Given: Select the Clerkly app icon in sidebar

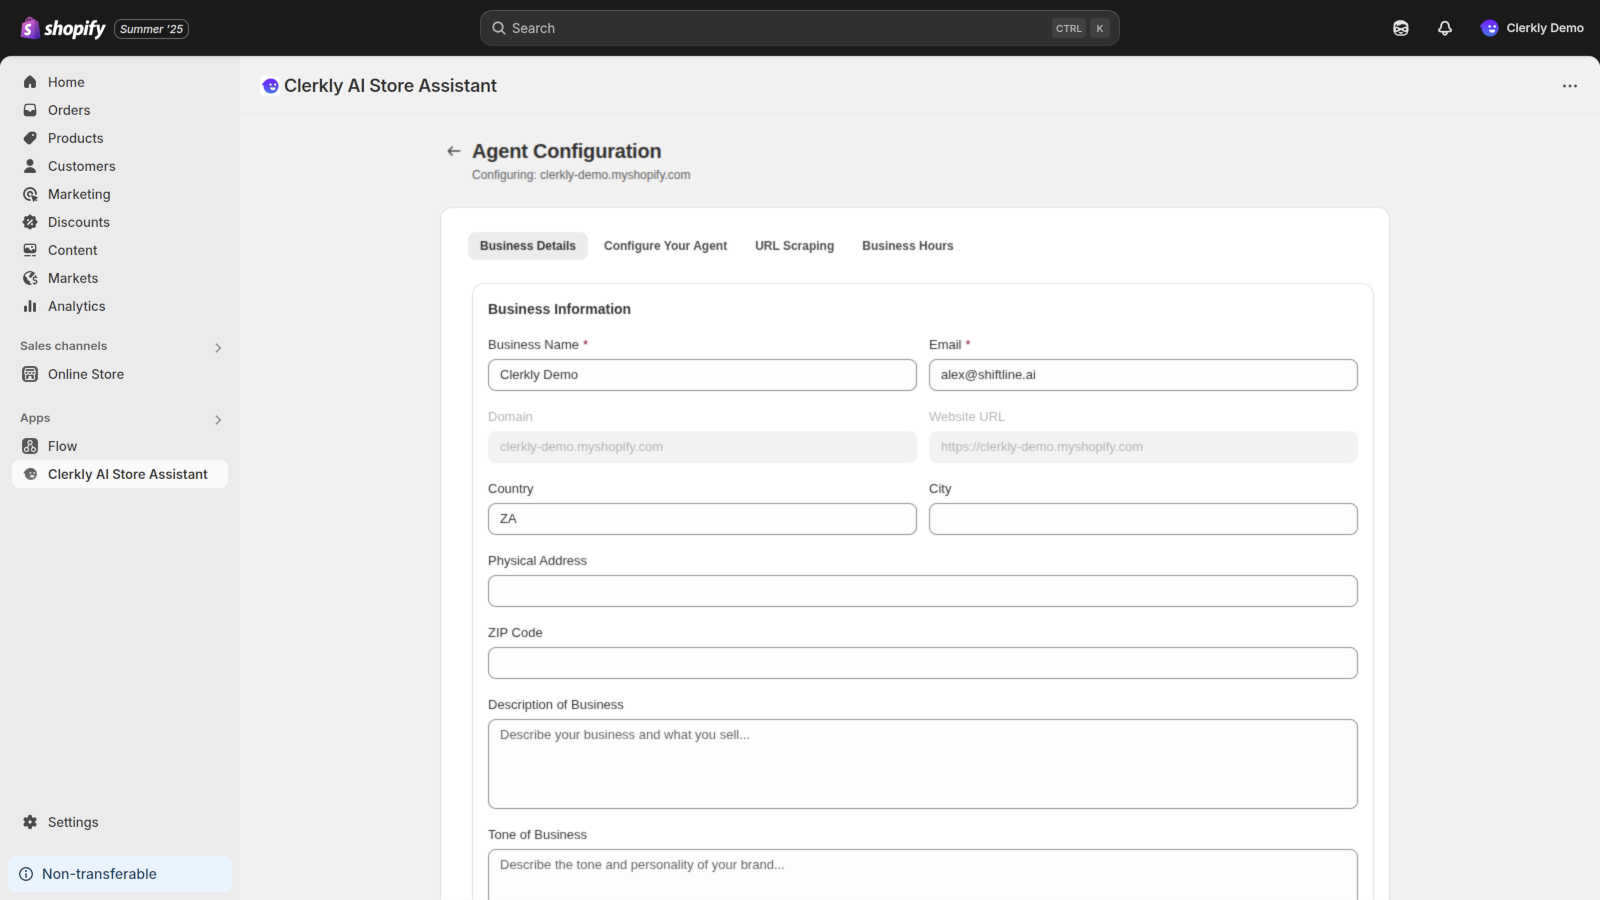Looking at the screenshot, I should click(x=30, y=474).
